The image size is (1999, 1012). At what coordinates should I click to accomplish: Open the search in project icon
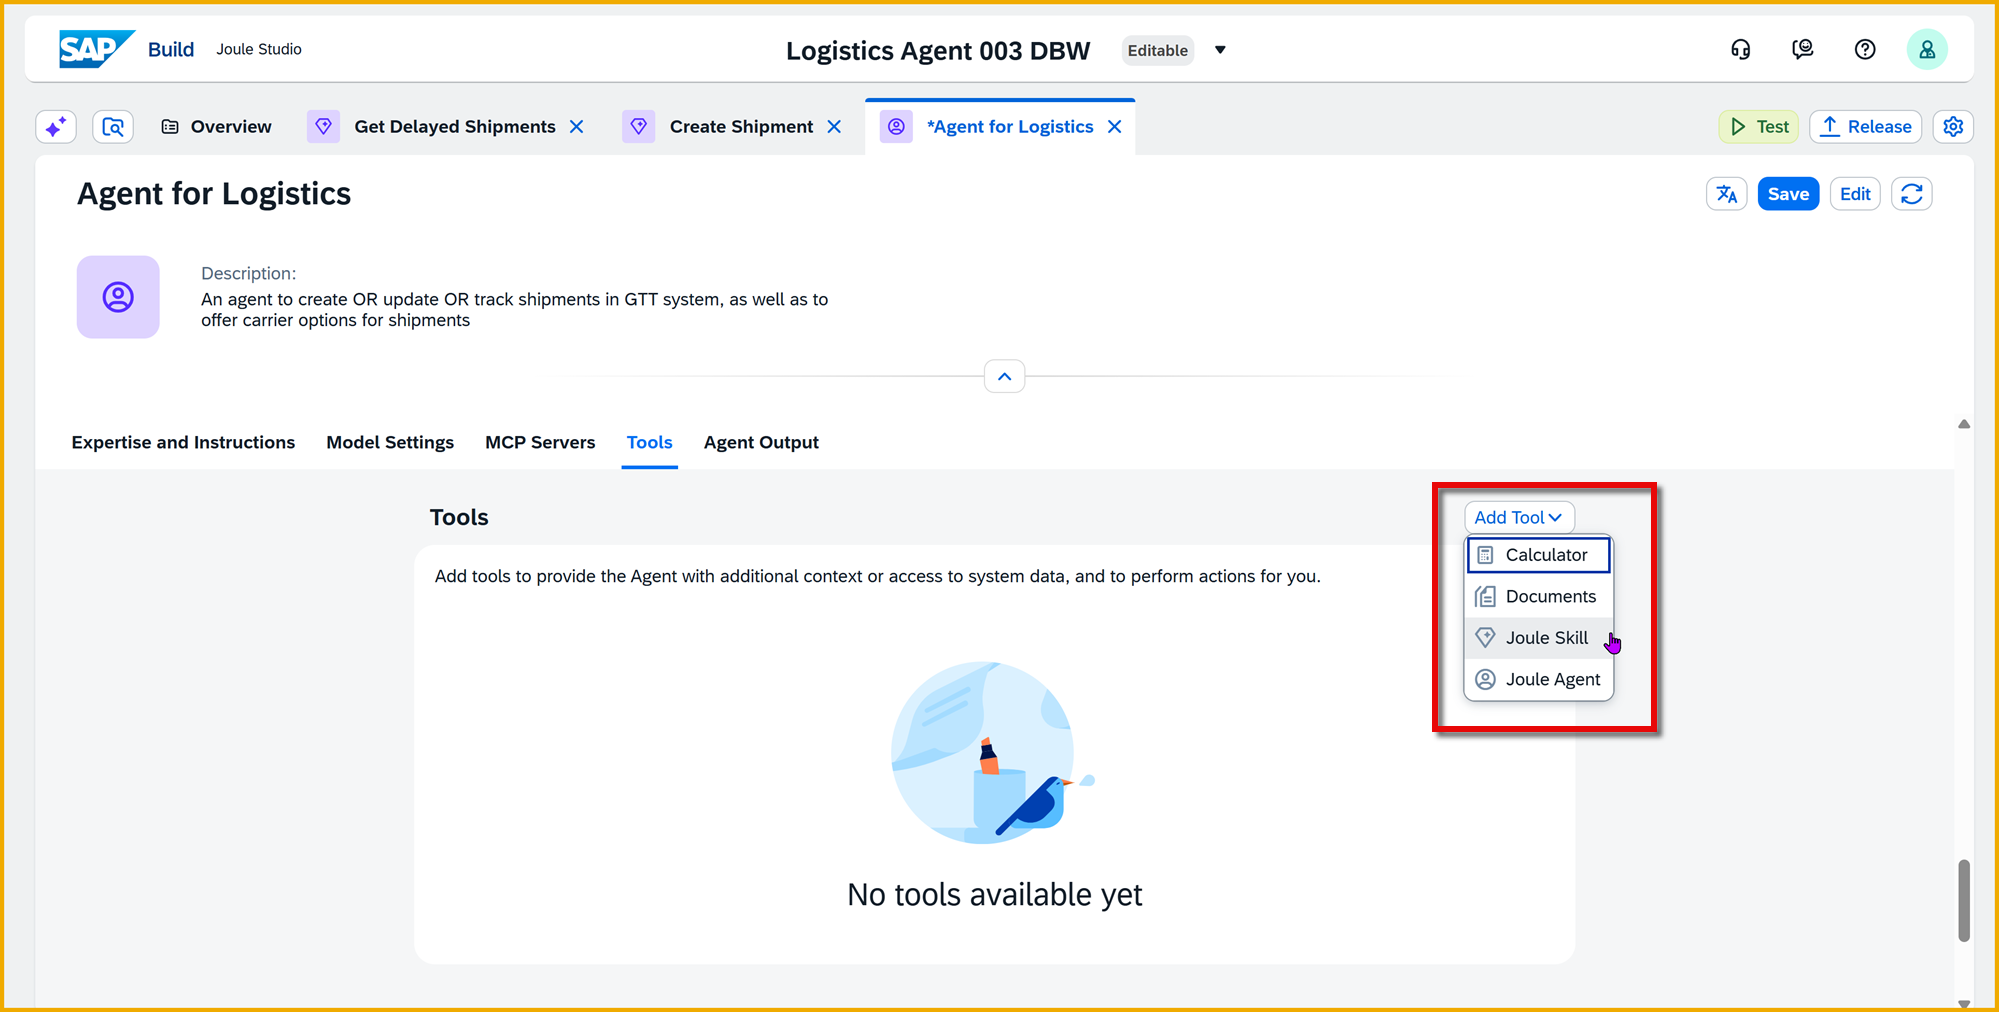113,127
